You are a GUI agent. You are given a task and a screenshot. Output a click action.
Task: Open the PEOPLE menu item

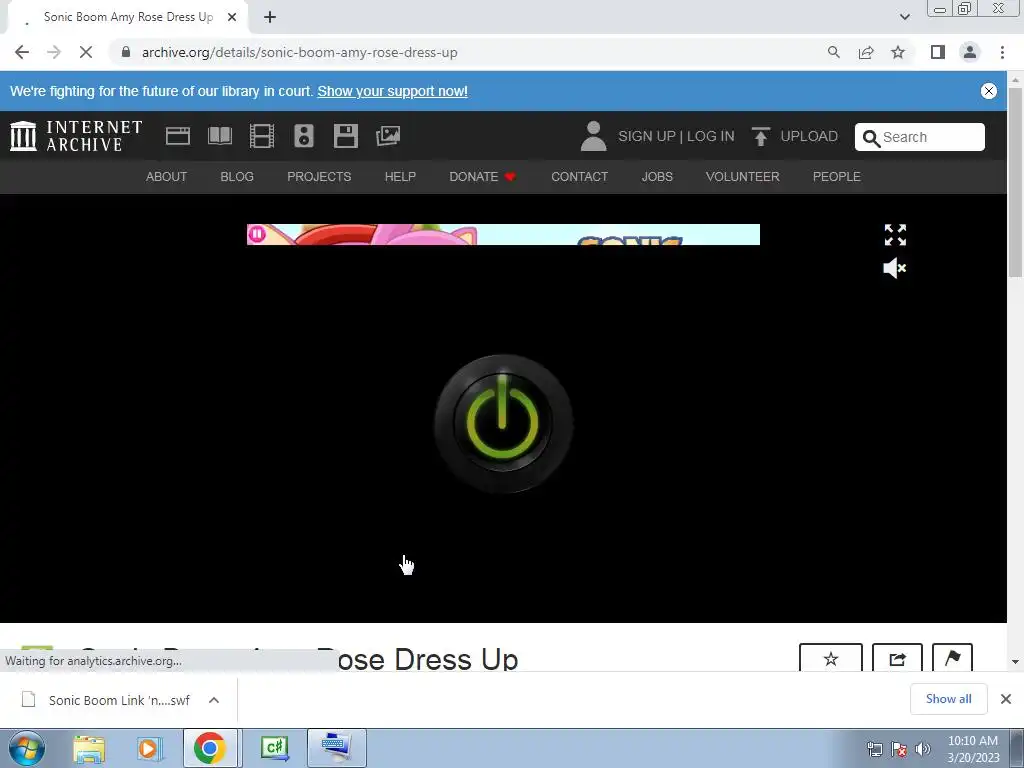[837, 176]
